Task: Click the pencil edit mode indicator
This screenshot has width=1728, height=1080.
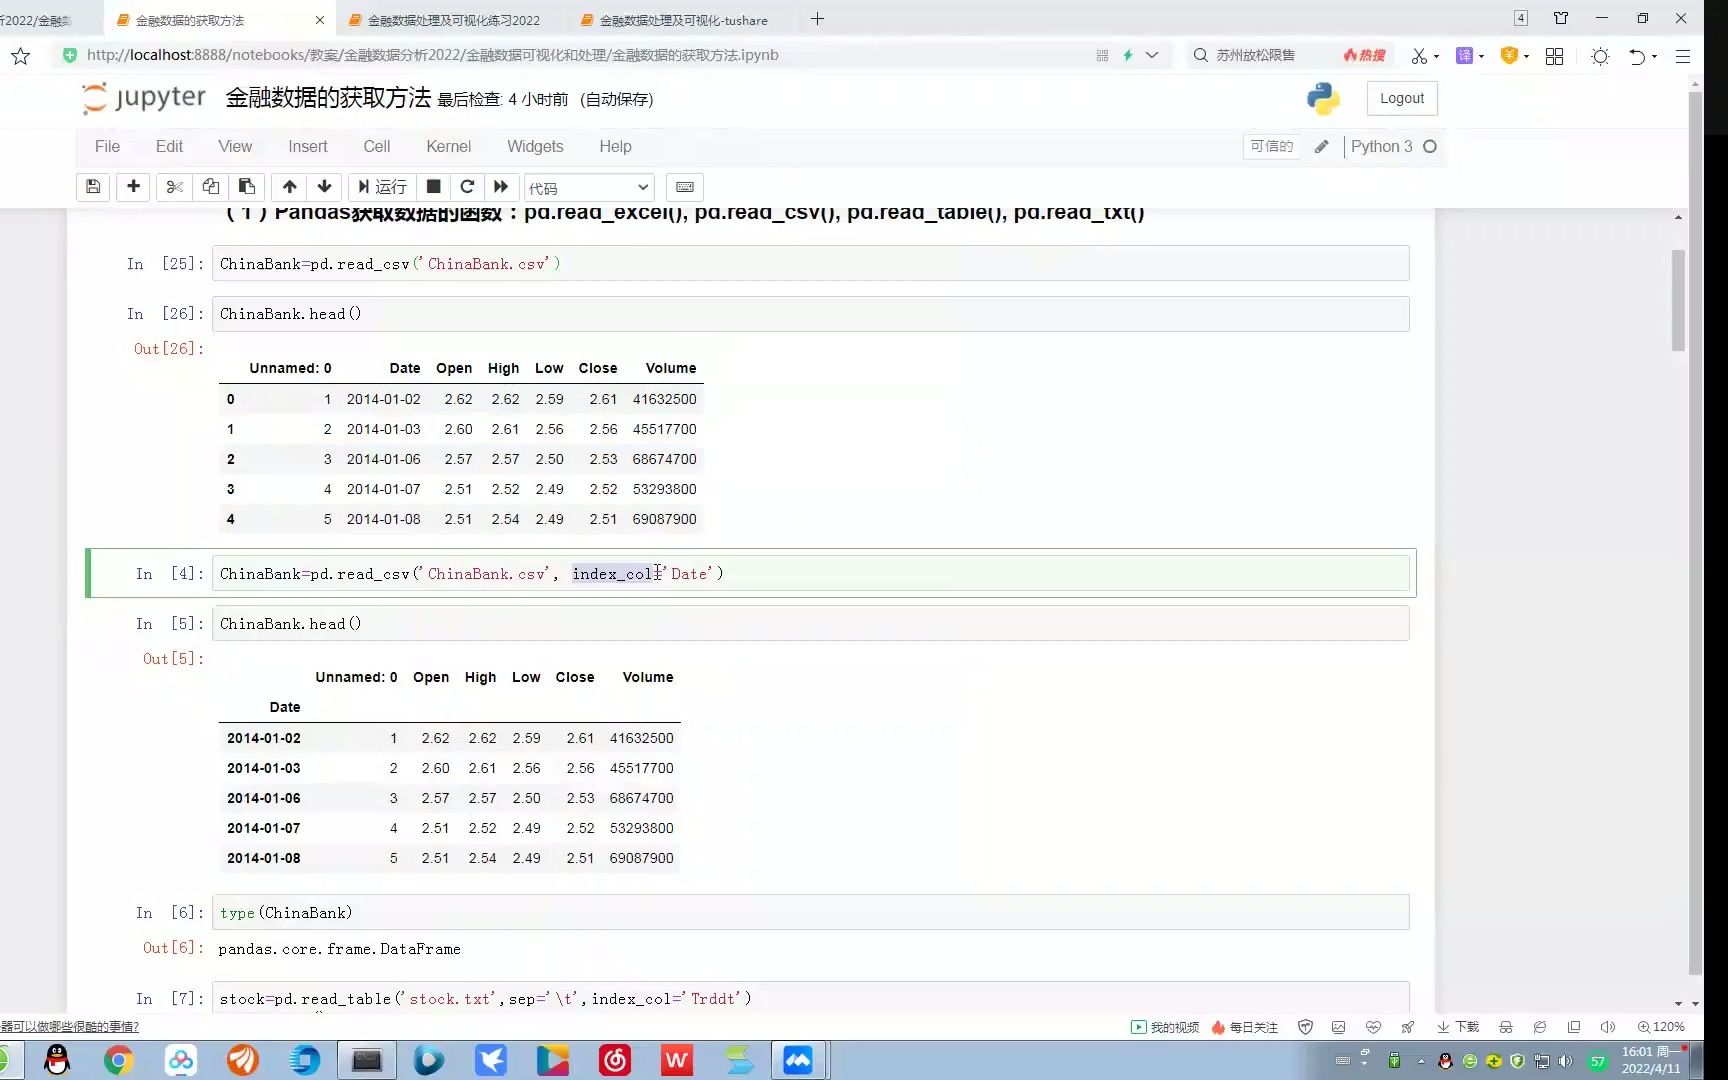Action: pyautogui.click(x=1321, y=146)
